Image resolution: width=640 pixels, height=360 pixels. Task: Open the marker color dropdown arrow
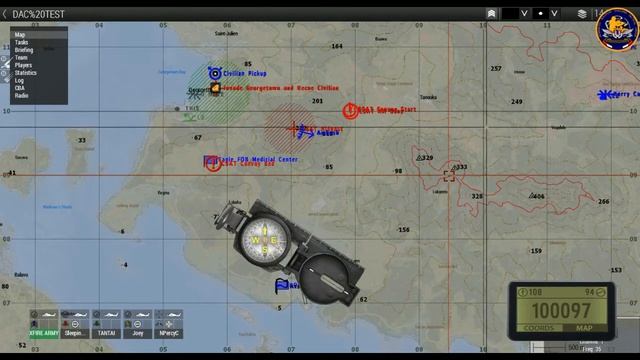[524, 13]
